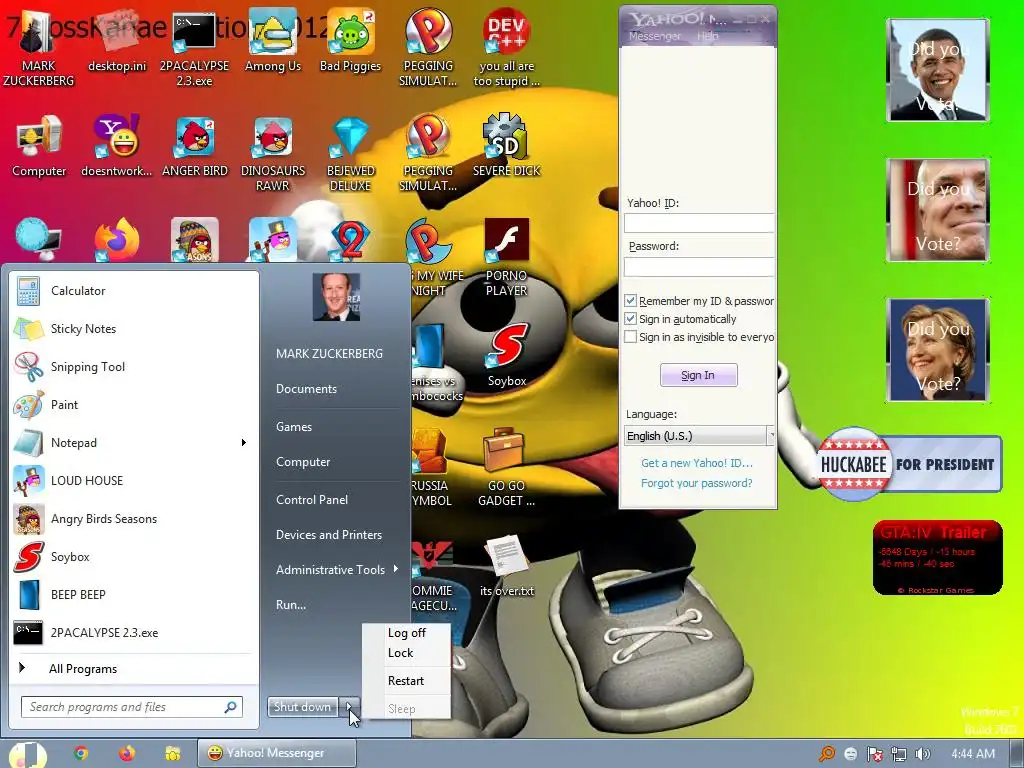Expand the Administrative Tools submenu
Image resolution: width=1024 pixels, height=768 pixels.
396,569
